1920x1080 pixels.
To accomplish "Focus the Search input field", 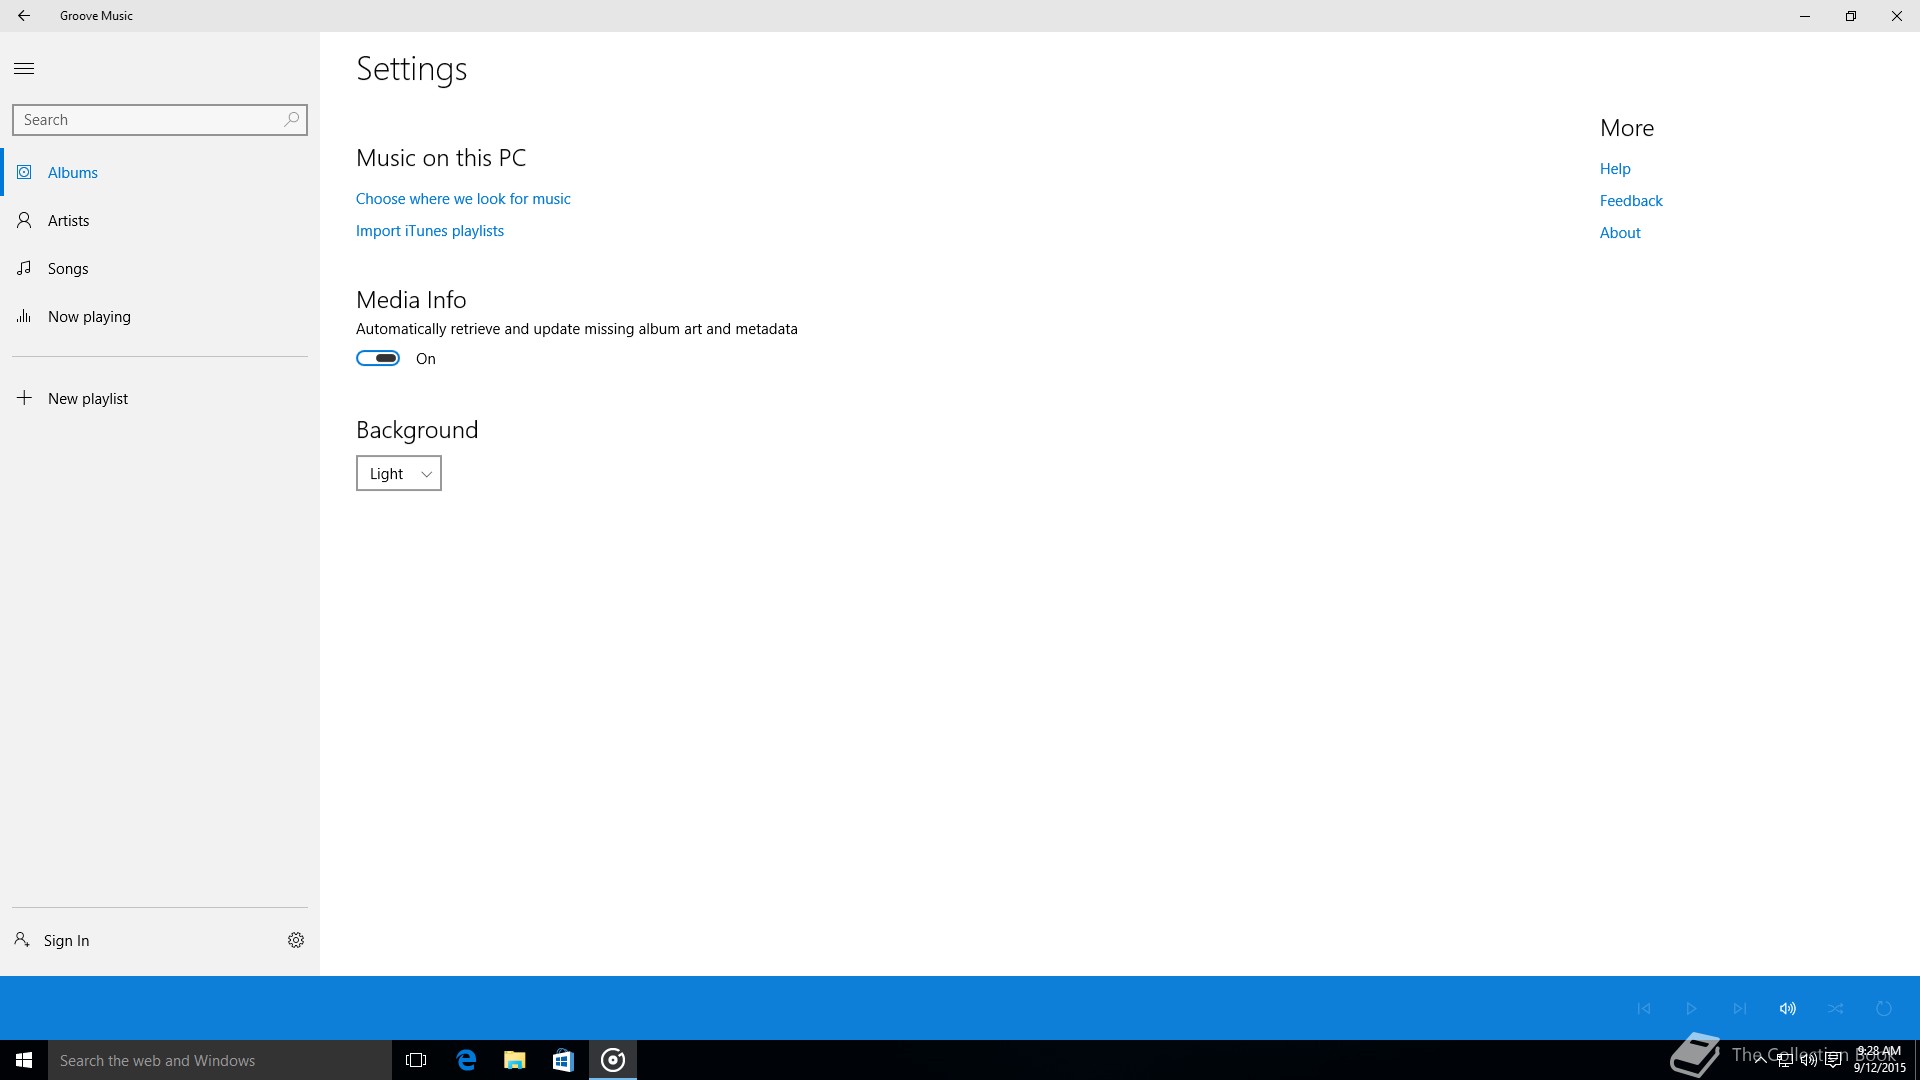I will coord(160,120).
